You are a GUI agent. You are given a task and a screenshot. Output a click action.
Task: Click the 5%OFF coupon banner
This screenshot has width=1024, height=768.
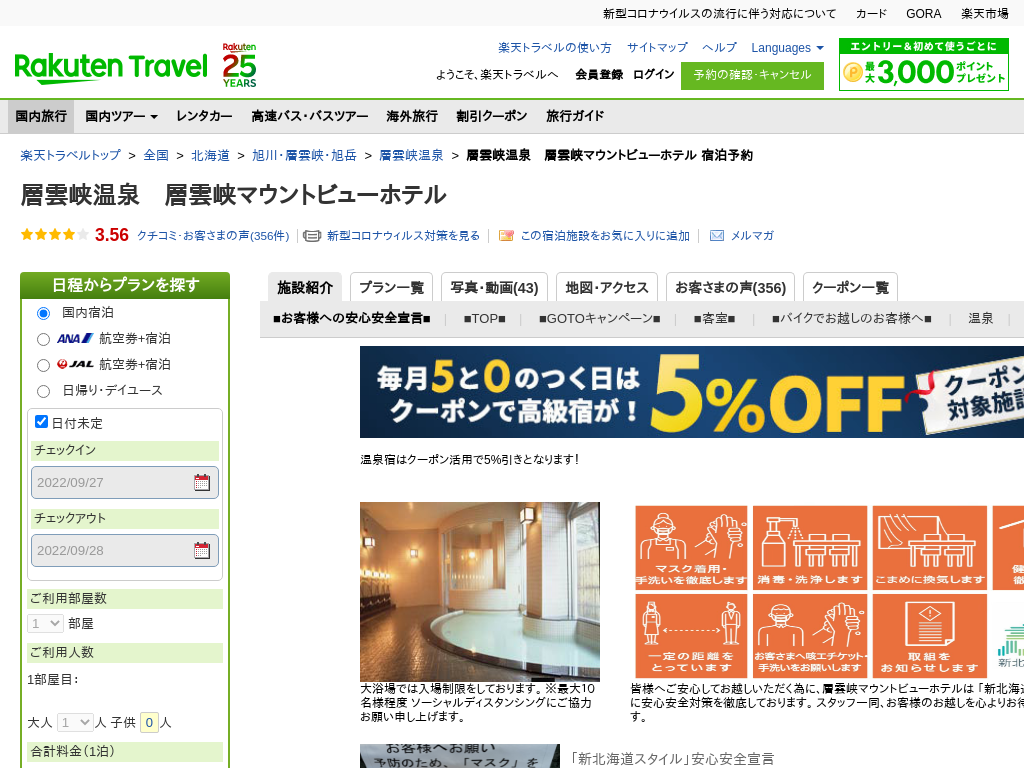pyautogui.click(x=692, y=392)
